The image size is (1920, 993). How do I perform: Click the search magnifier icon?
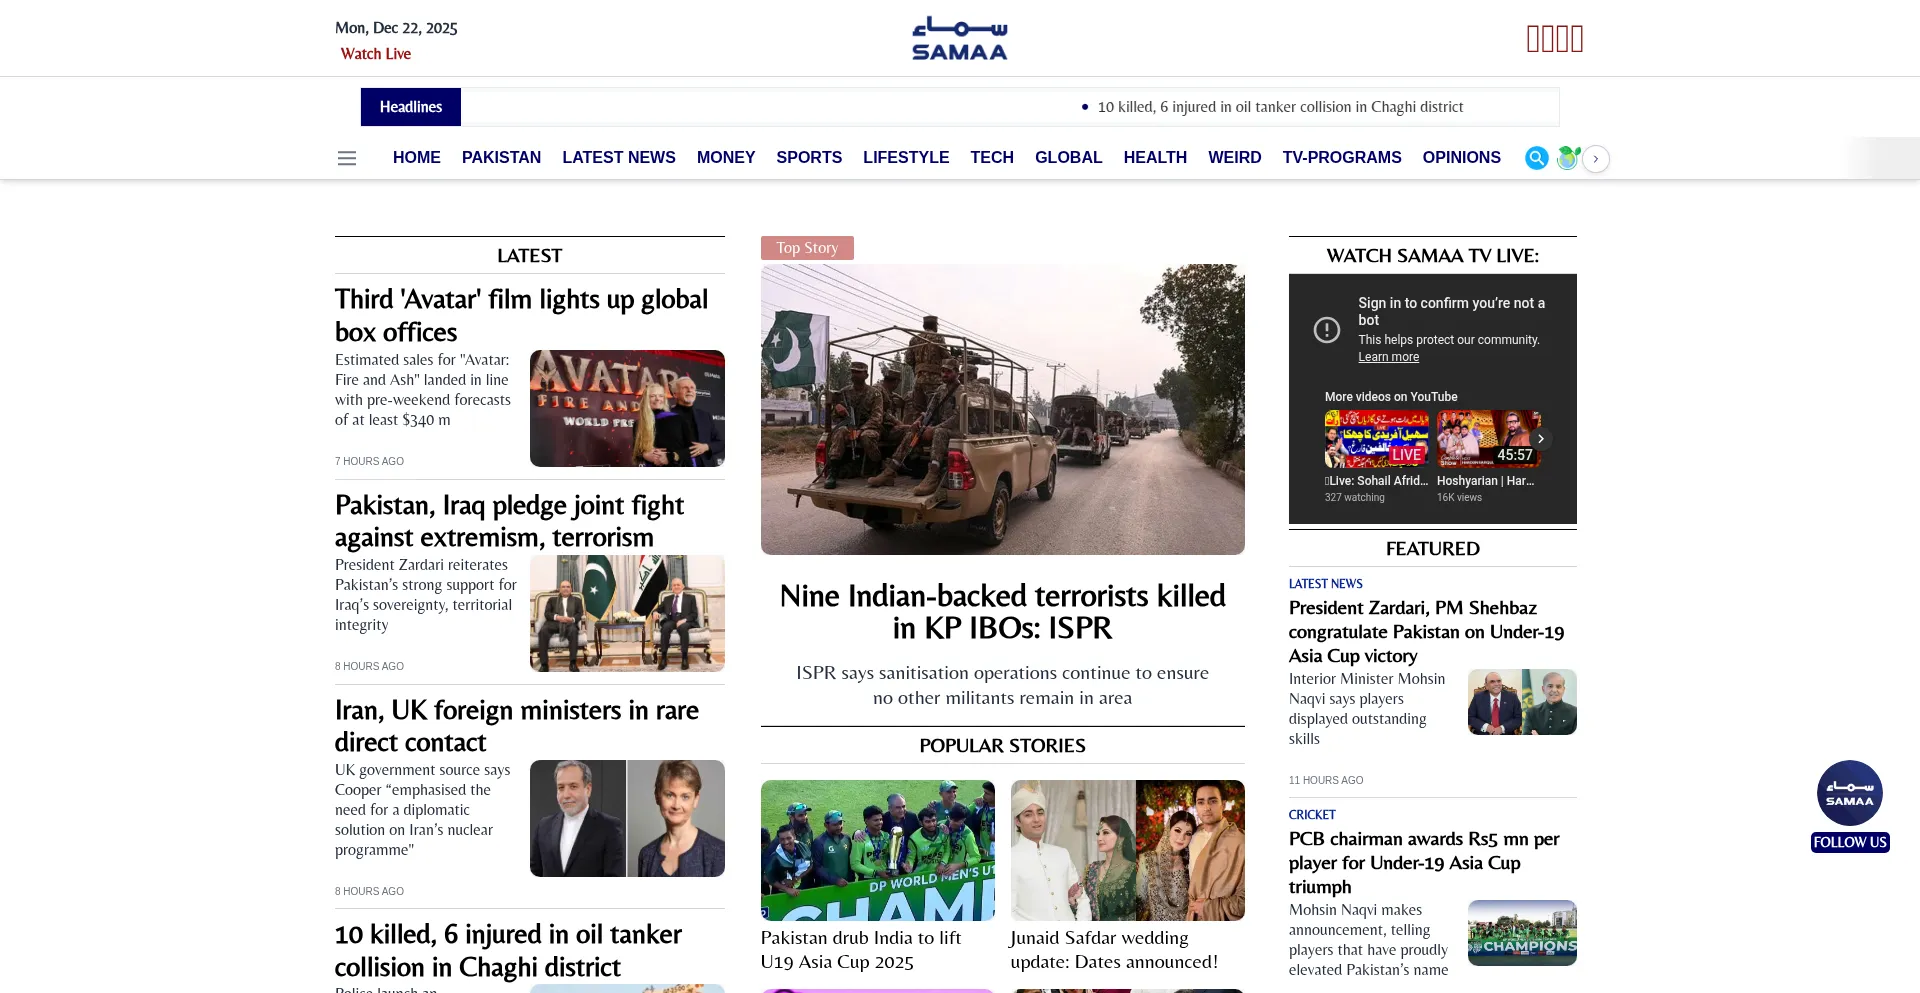[x=1535, y=158]
